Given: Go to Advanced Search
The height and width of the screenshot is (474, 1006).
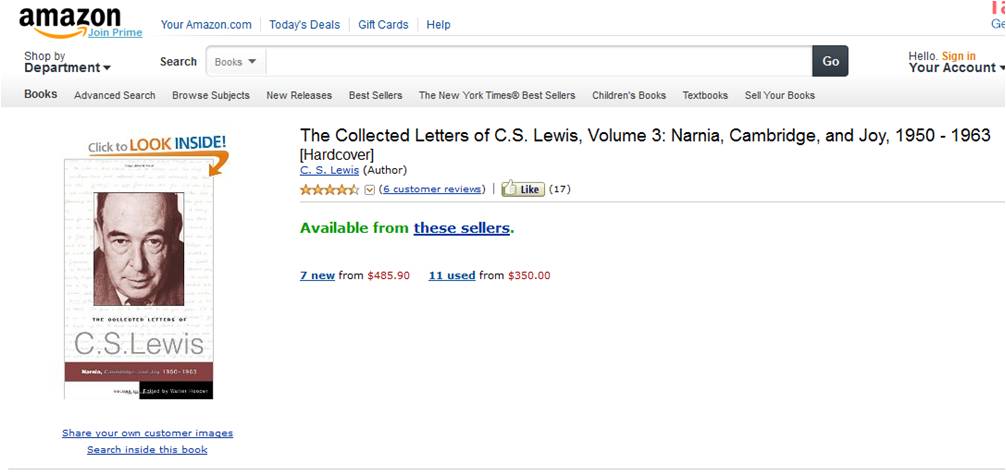Looking at the screenshot, I should [x=115, y=96].
